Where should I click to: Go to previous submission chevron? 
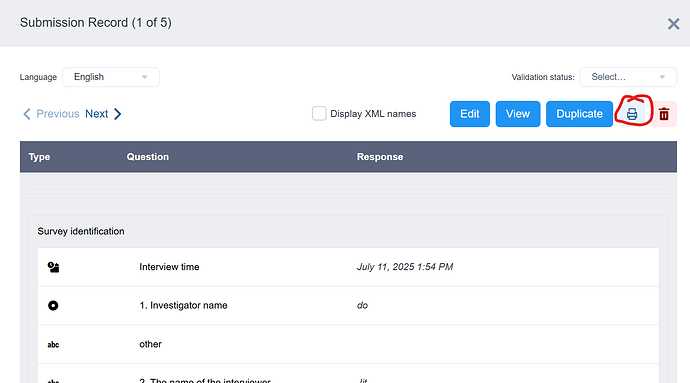[27, 114]
